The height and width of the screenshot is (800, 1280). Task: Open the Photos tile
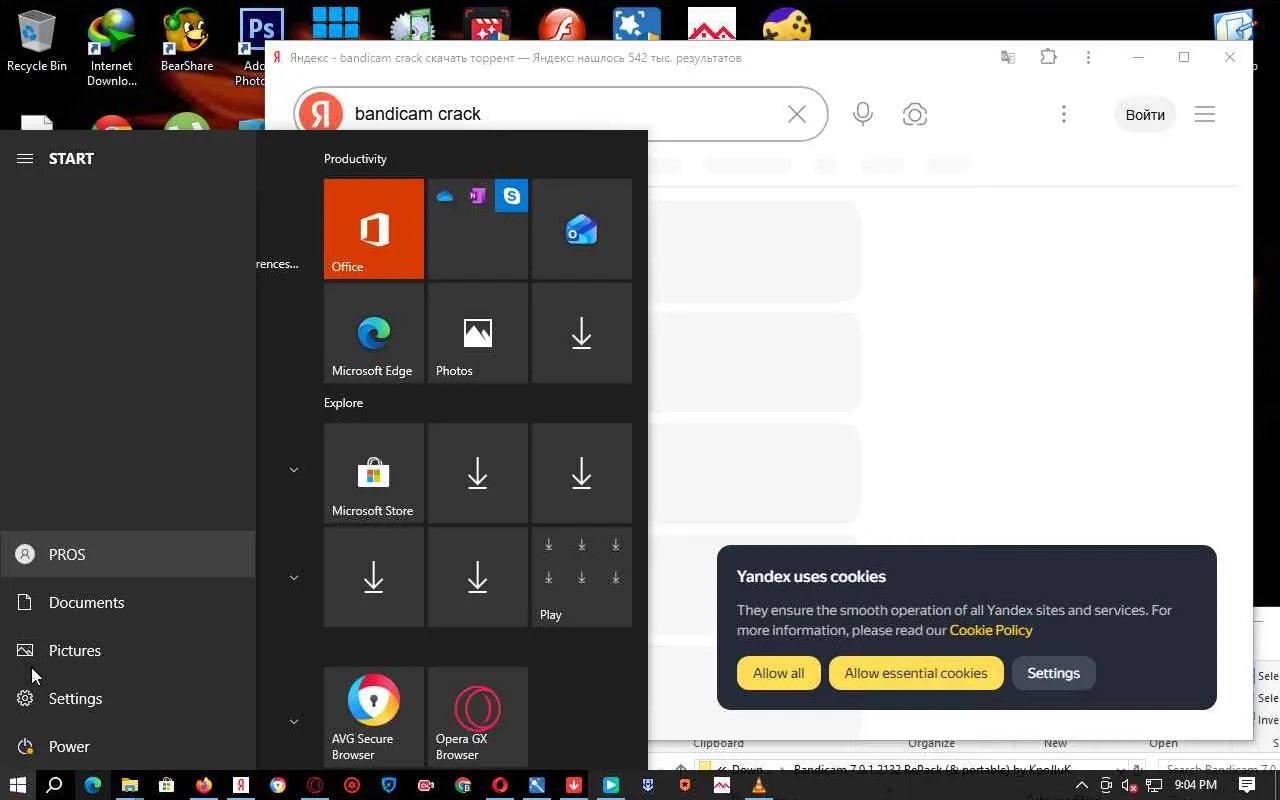[x=478, y=333]
